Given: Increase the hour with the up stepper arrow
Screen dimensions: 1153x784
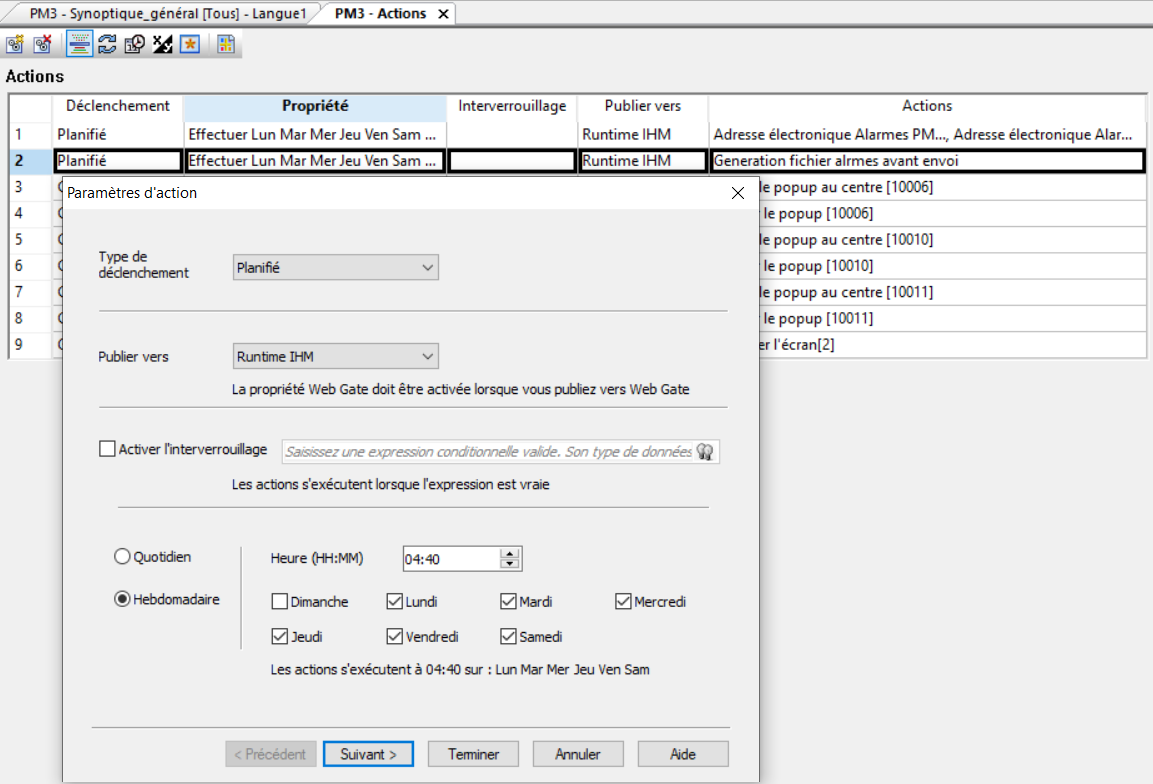Looking at the screenshot, I should [510, 554].
